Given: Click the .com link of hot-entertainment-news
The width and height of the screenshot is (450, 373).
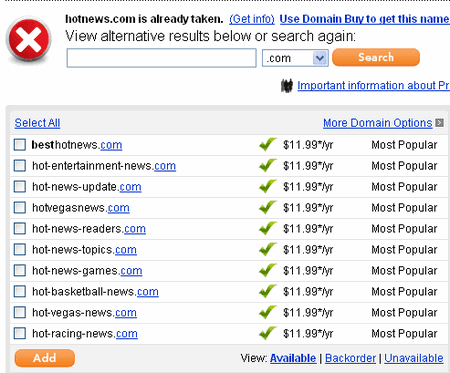Looking at the screenshot, I should click(165, 166).
